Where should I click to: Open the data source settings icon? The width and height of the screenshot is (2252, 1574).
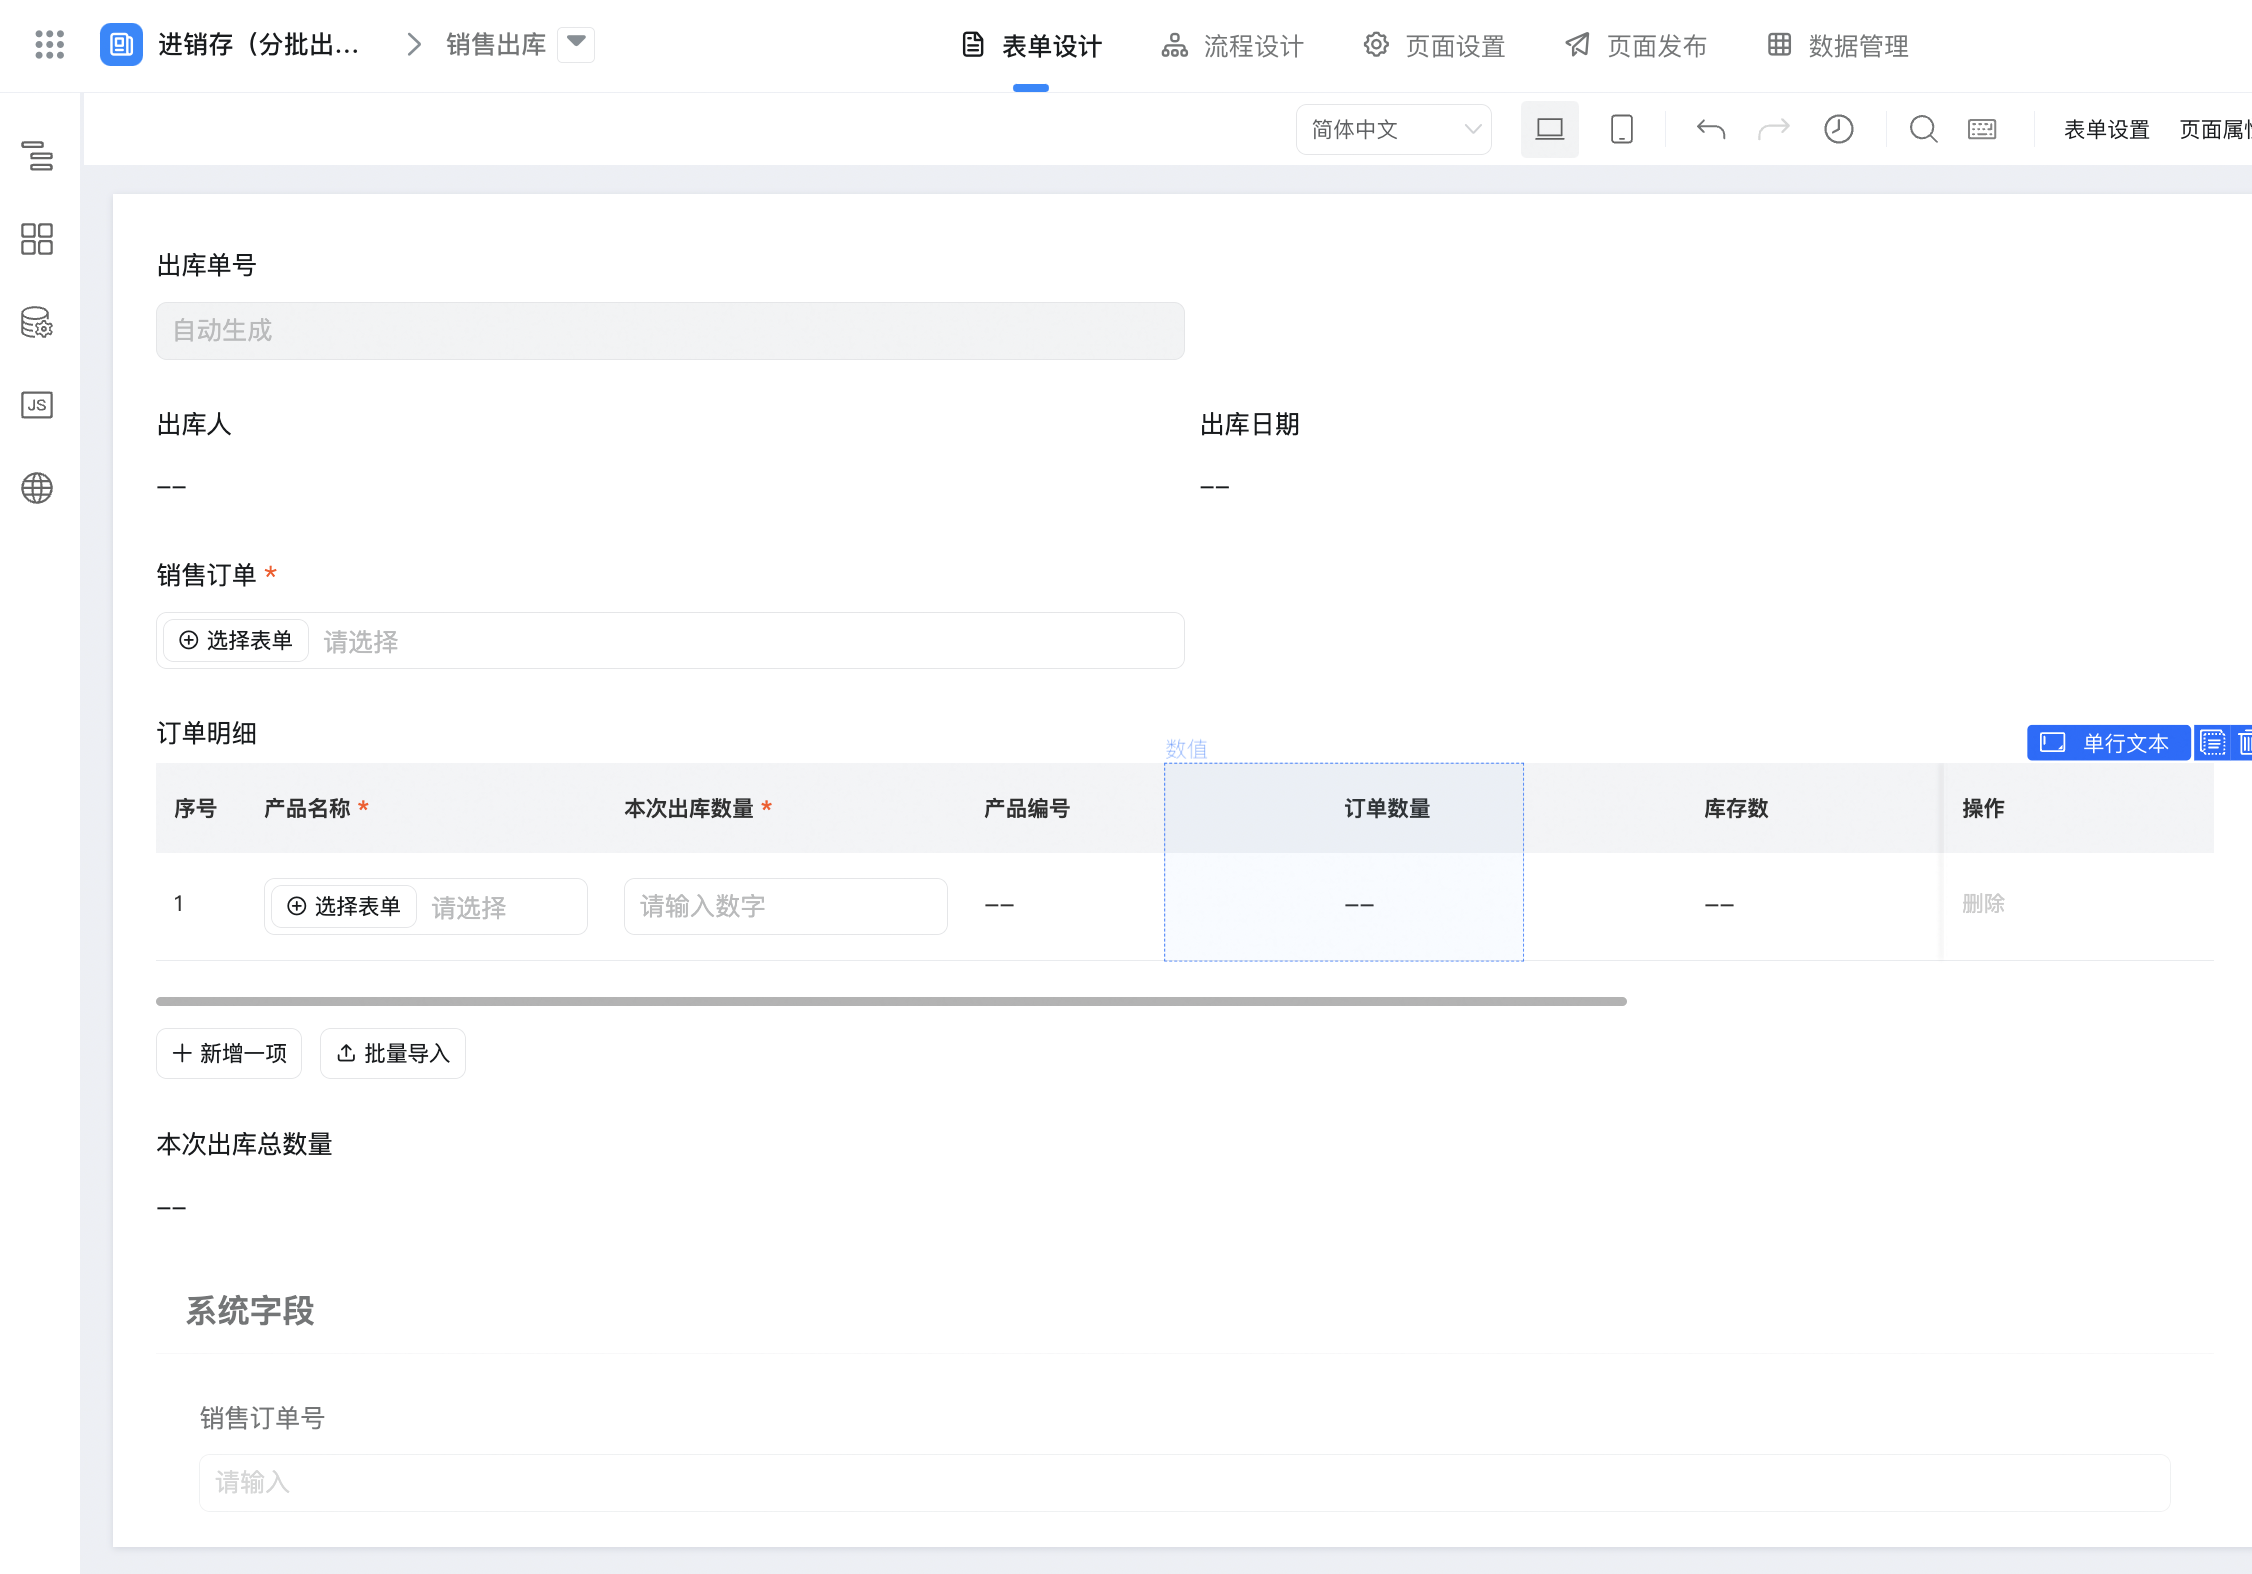[37, 322]
